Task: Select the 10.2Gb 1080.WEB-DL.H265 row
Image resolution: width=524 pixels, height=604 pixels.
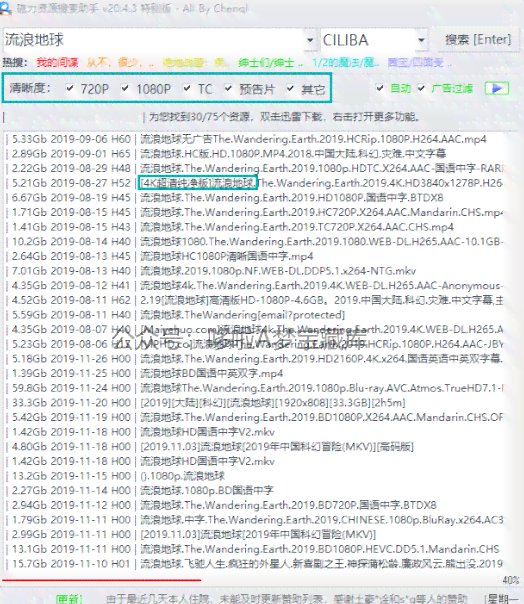Action: click(x=254, y=242)
